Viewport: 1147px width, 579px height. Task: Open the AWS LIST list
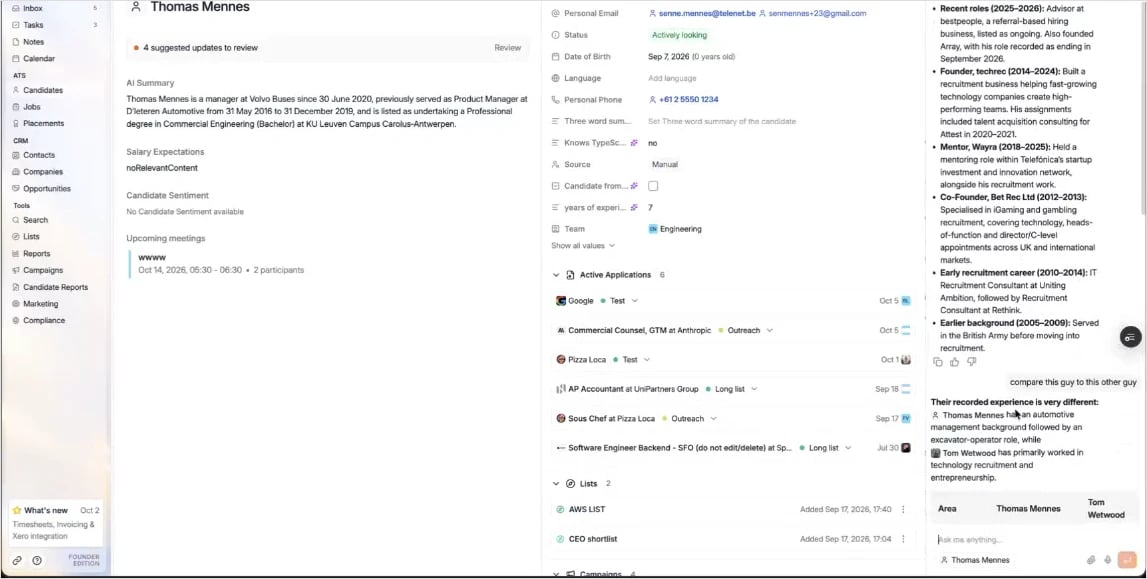click(587, 510)
